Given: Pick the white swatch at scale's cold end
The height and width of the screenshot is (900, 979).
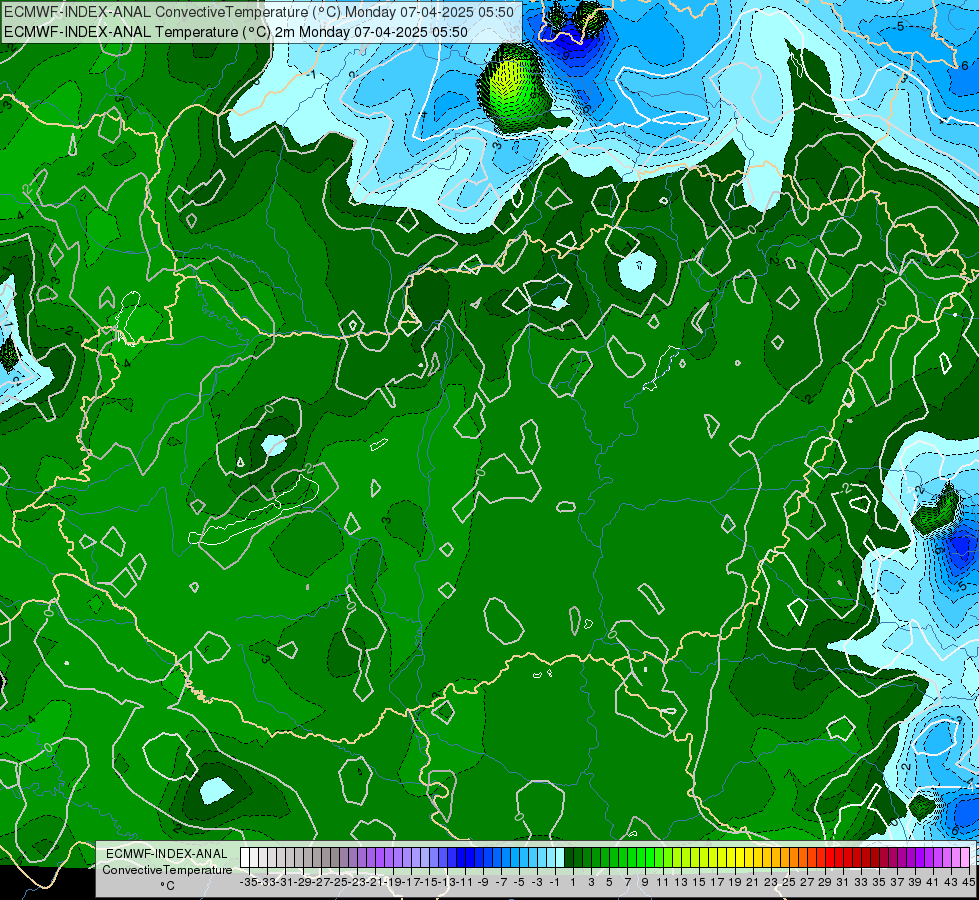Looking at the screenshot, I should tap(245, 858).
